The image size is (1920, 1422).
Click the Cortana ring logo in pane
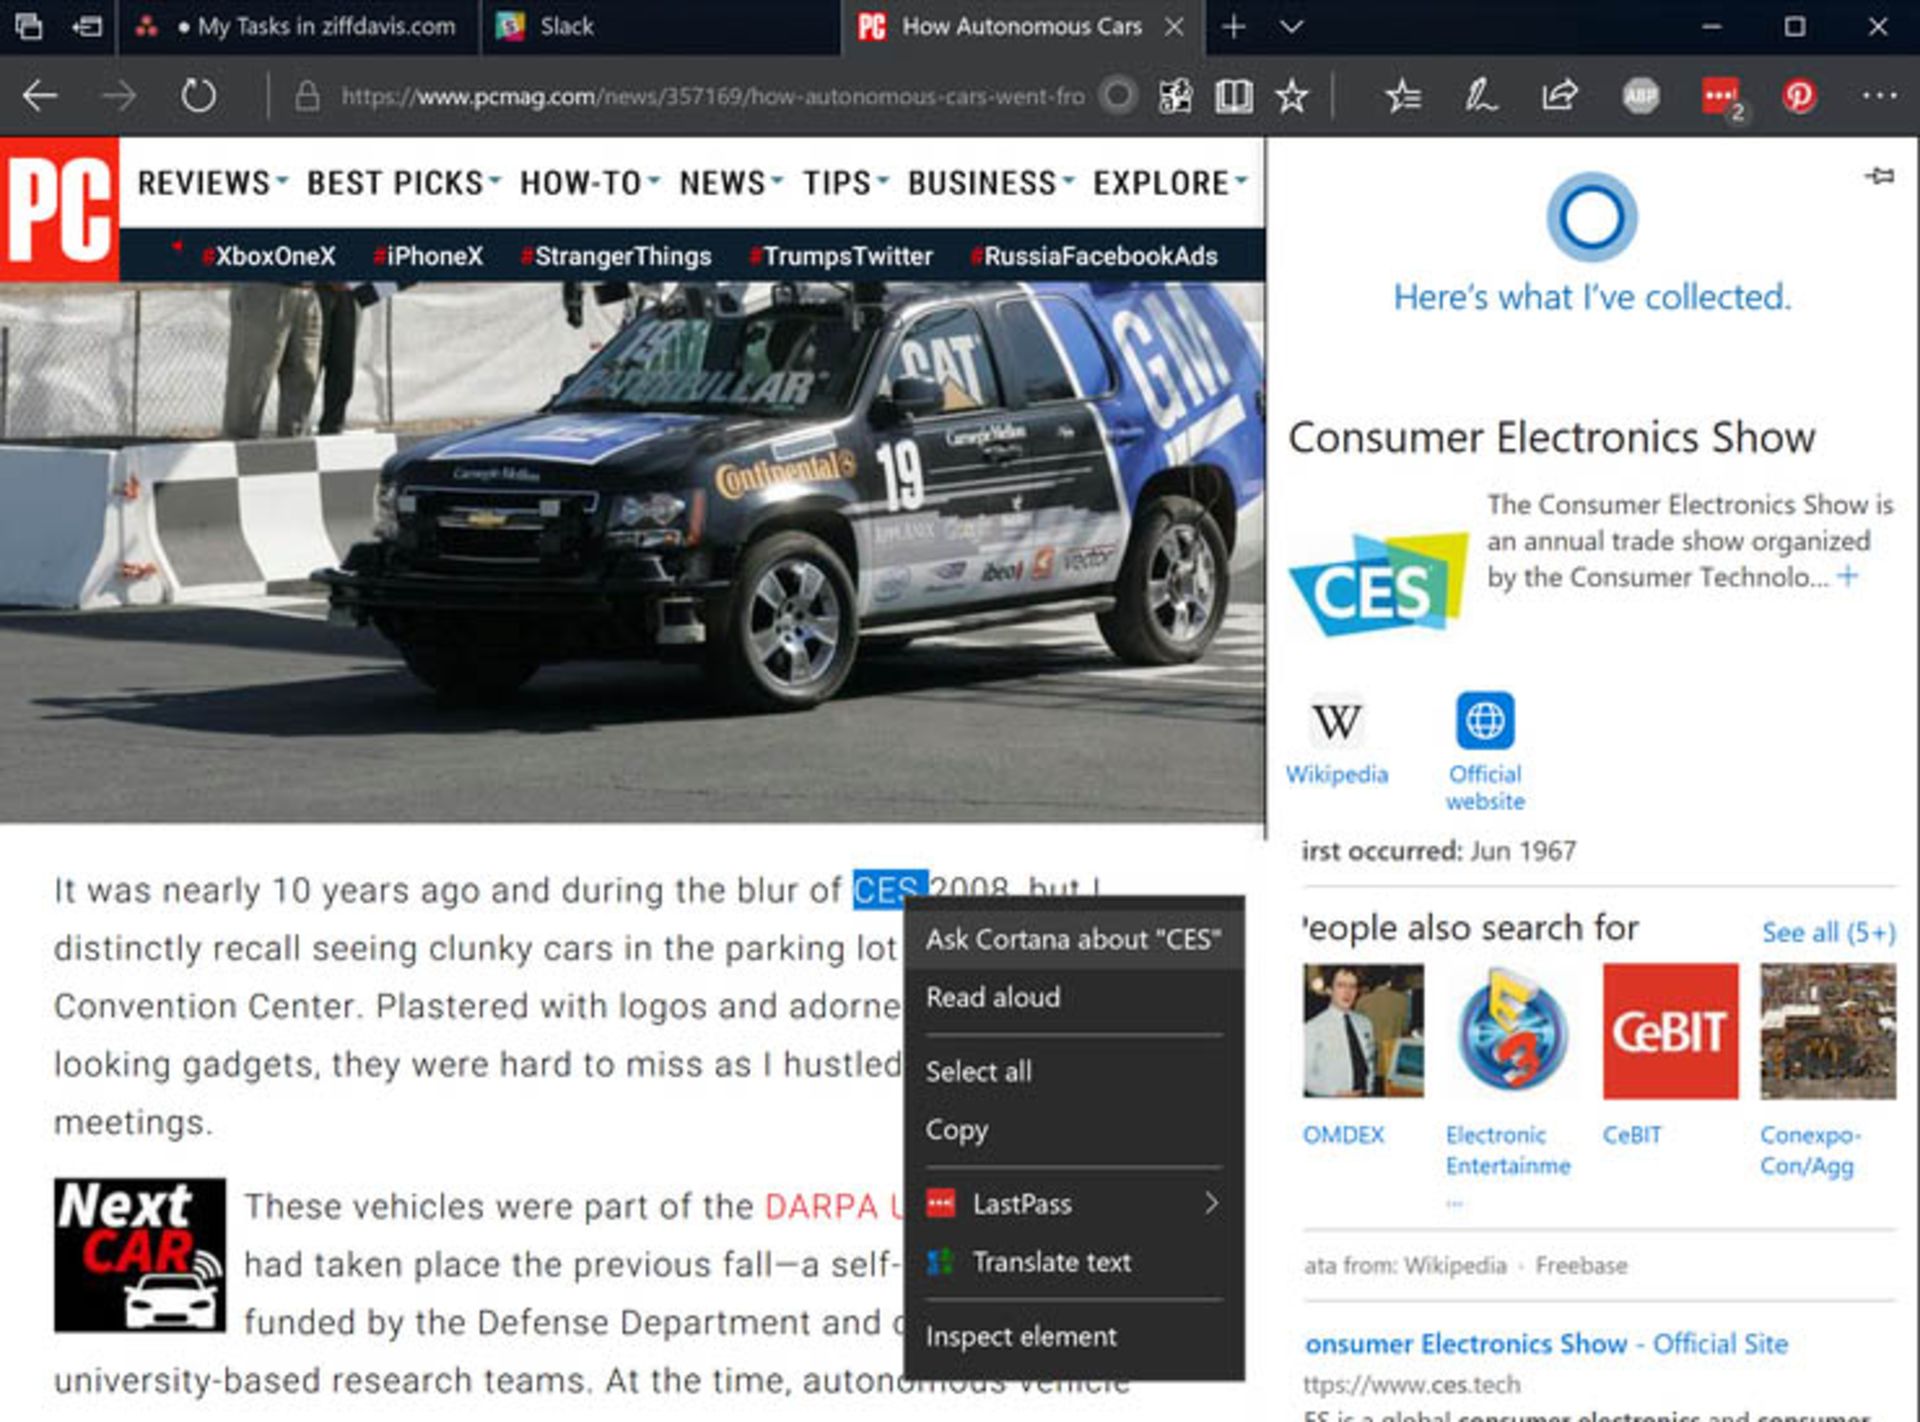click(1591, 217)
